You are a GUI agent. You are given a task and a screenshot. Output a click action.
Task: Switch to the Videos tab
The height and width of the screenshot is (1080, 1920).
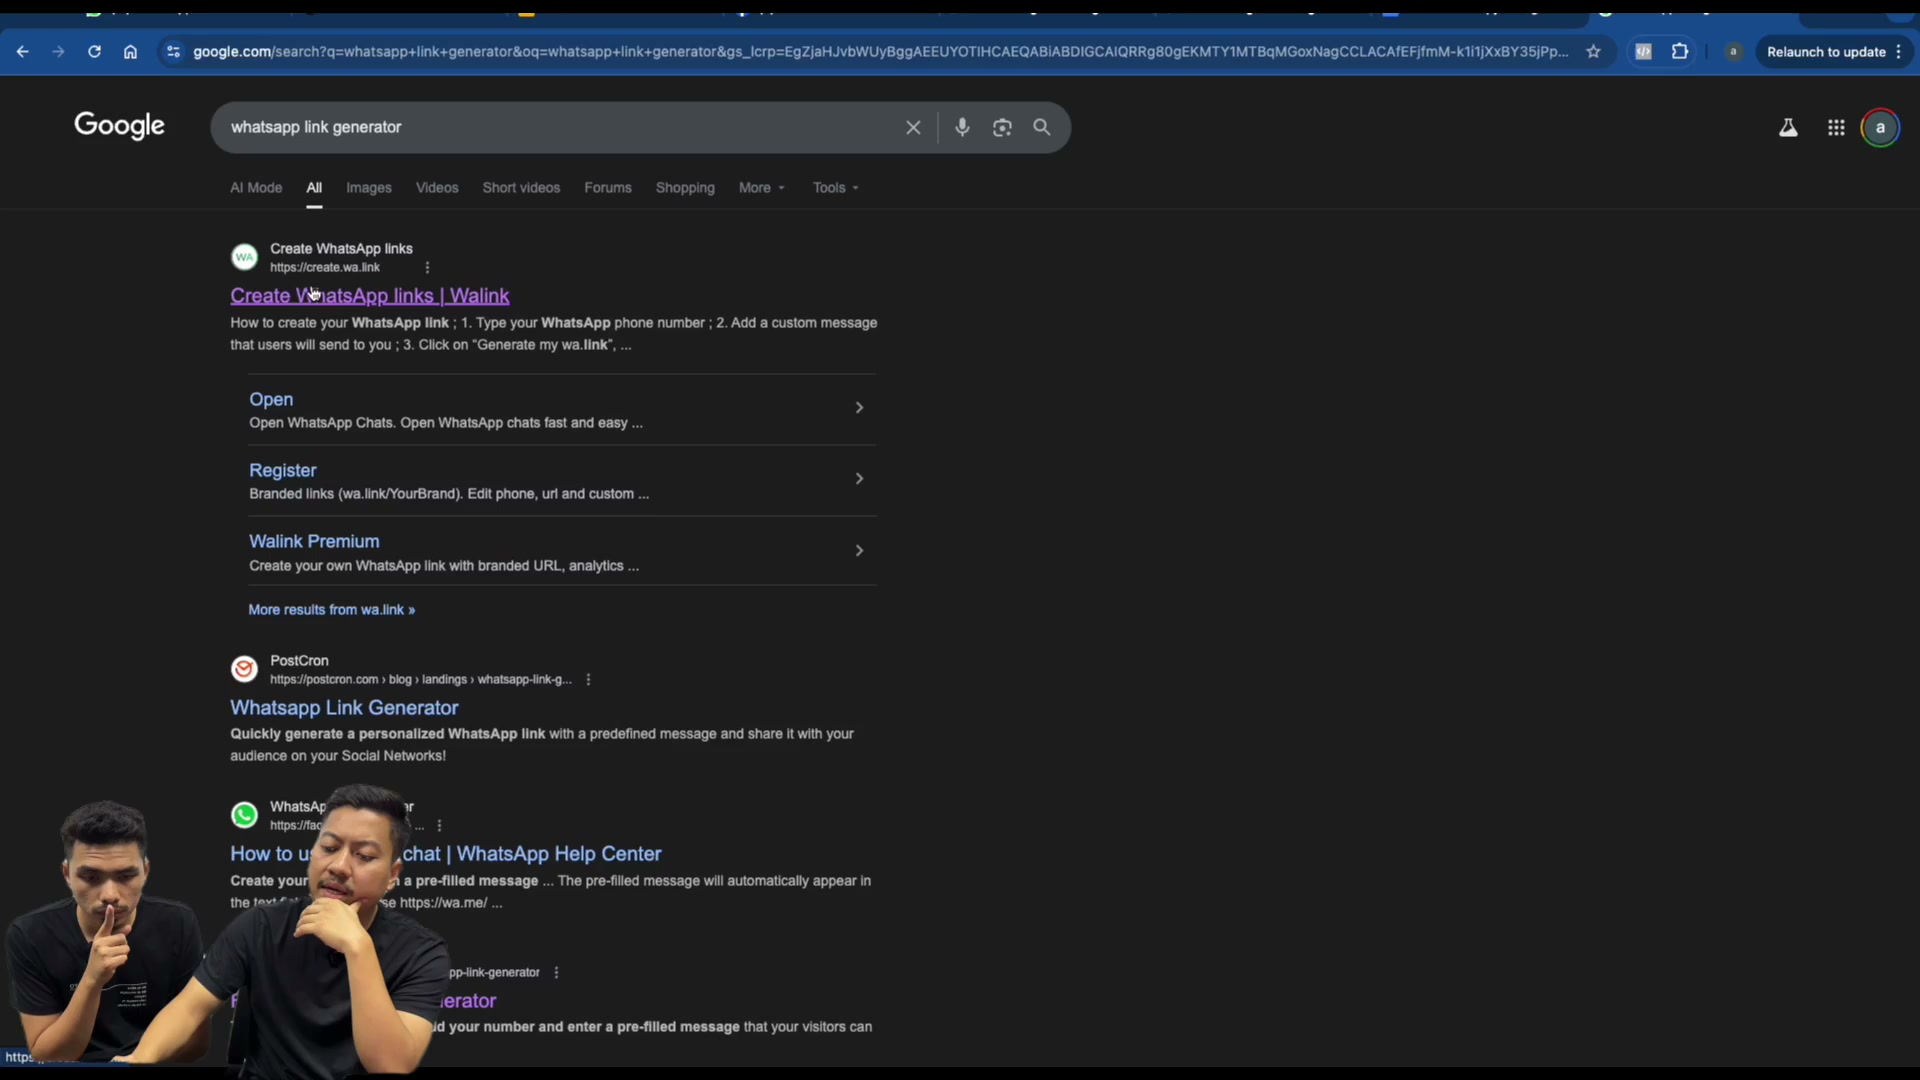click(x=437, y=188)
